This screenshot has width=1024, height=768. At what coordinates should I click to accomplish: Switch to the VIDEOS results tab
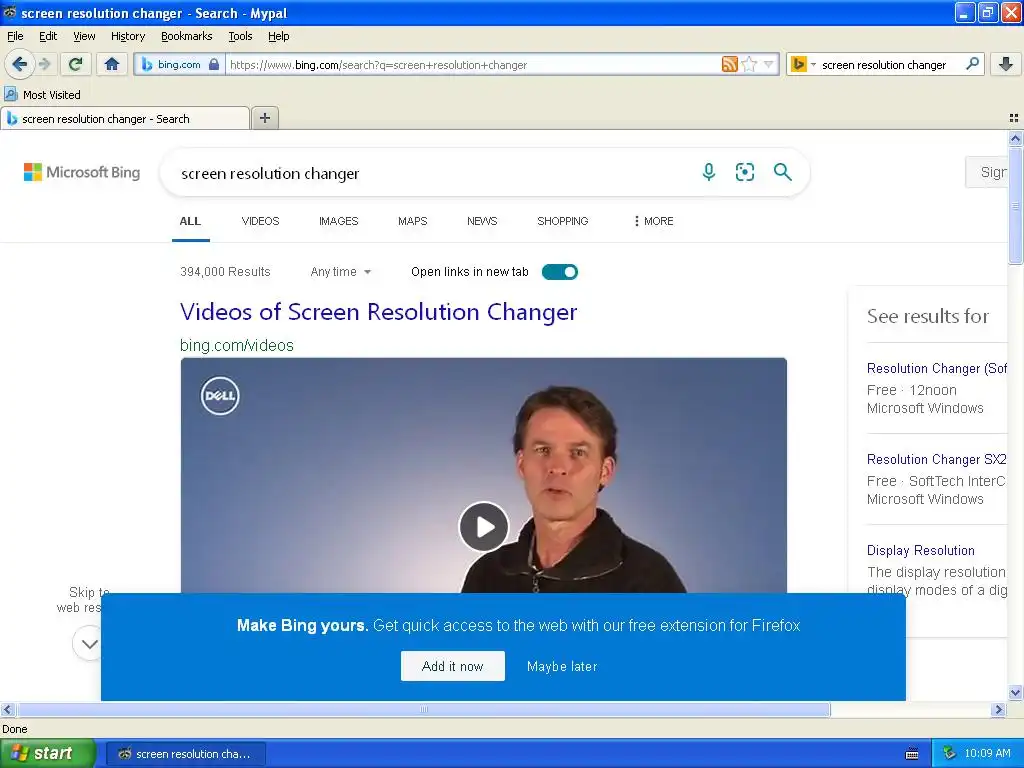[261, 221]
